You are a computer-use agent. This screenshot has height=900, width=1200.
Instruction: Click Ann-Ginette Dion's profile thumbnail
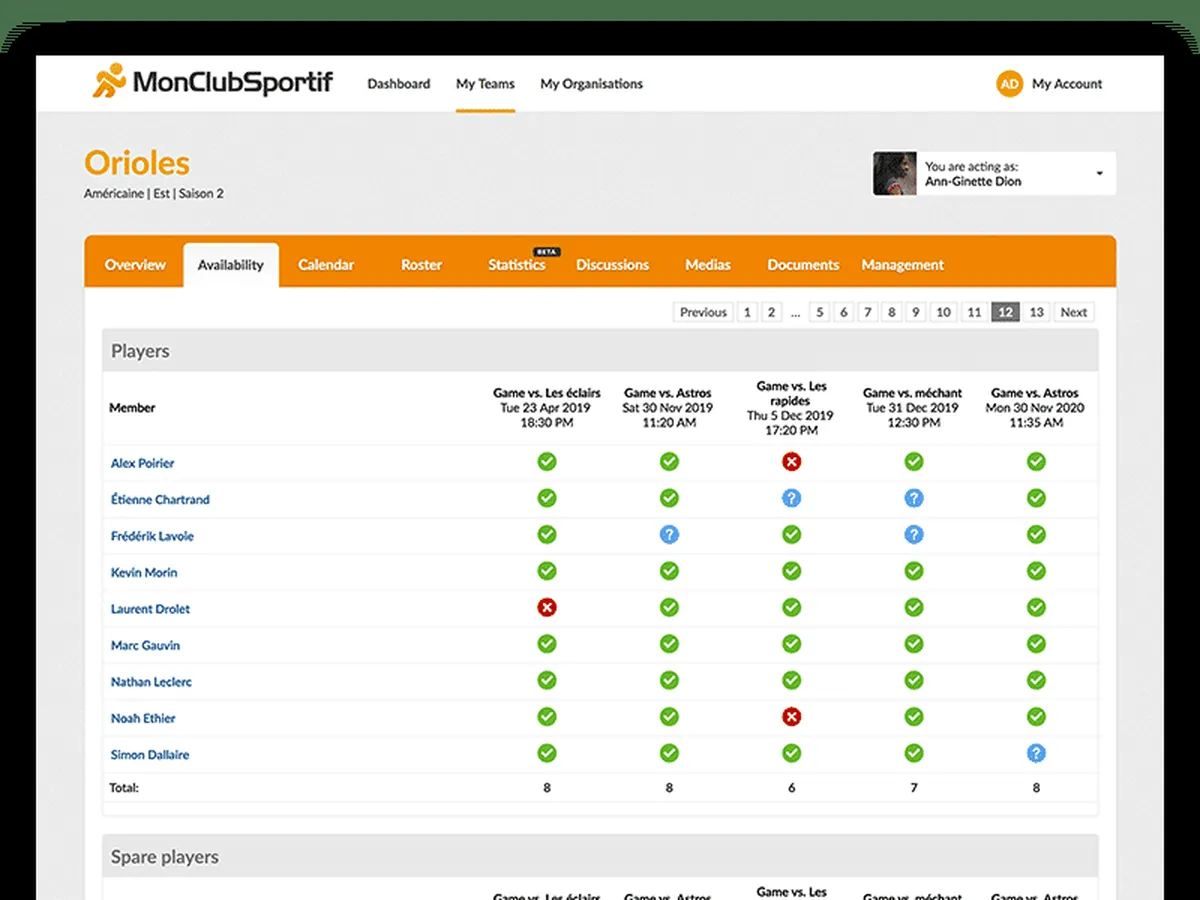(895, 174)
